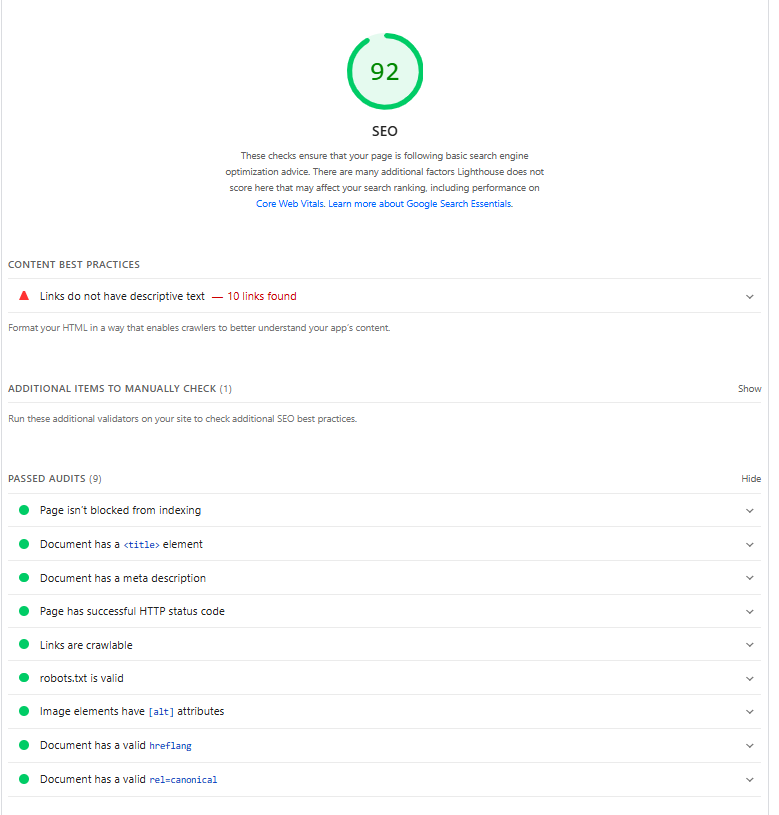Click the hreflang code label
Viewport: 779px width, 815px height.
[x=170, y=746]
